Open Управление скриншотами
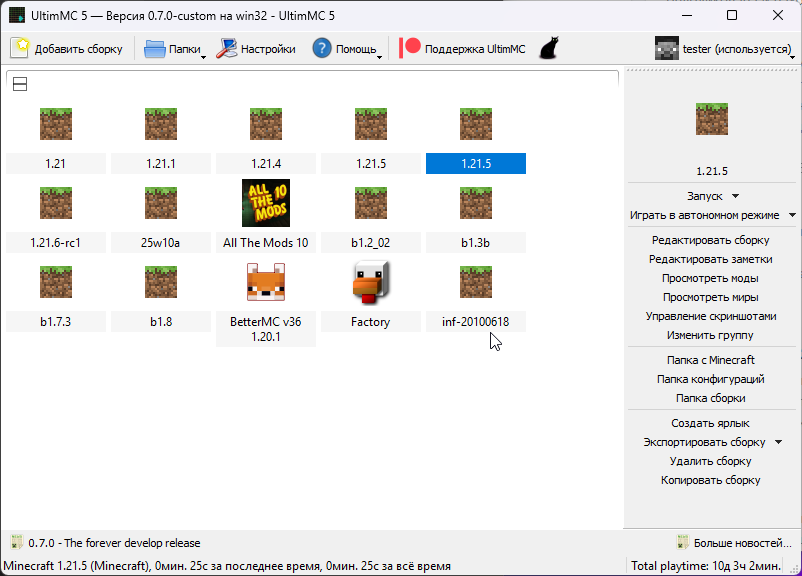The image size is (802, 576). click(710, 316)
